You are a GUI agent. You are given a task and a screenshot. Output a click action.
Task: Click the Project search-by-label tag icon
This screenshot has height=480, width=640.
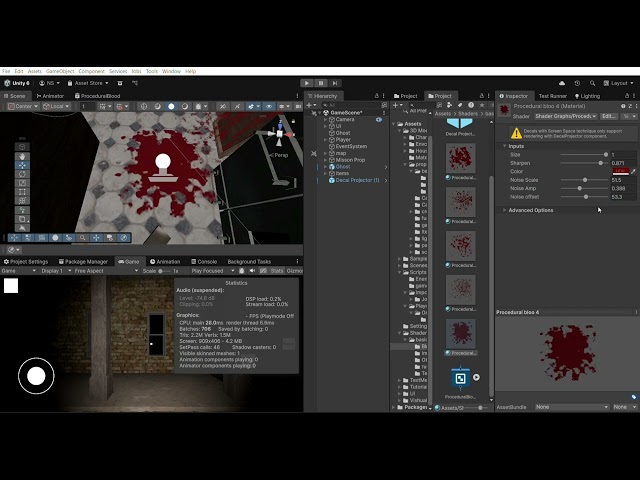tap(460, 105)
